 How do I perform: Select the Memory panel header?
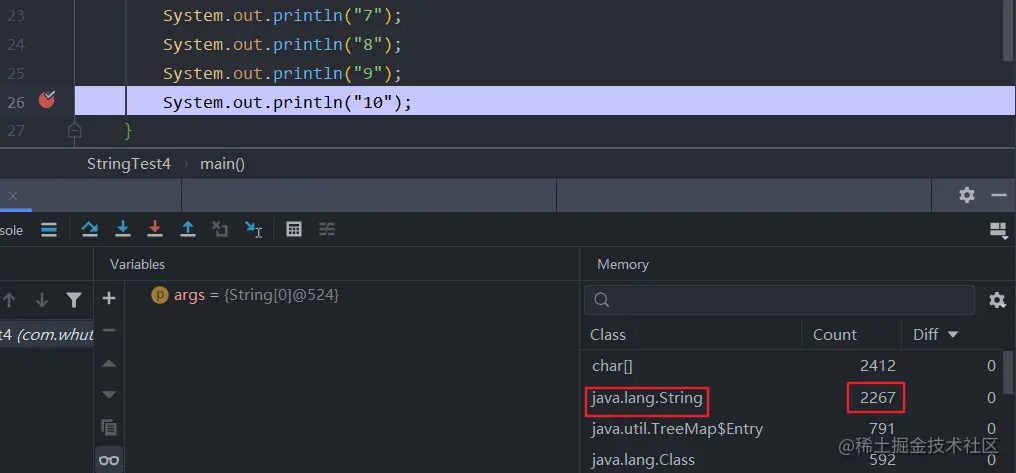623,264
